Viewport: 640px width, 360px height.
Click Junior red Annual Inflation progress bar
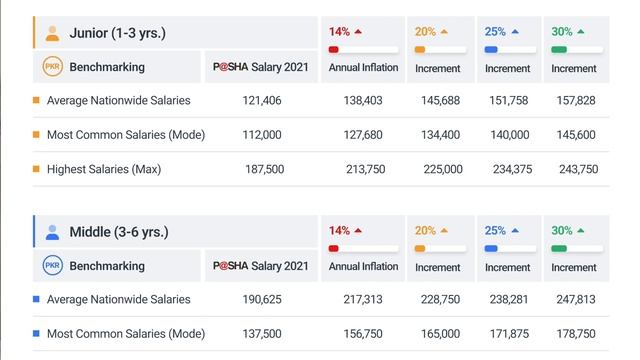[x=363, y=50]
